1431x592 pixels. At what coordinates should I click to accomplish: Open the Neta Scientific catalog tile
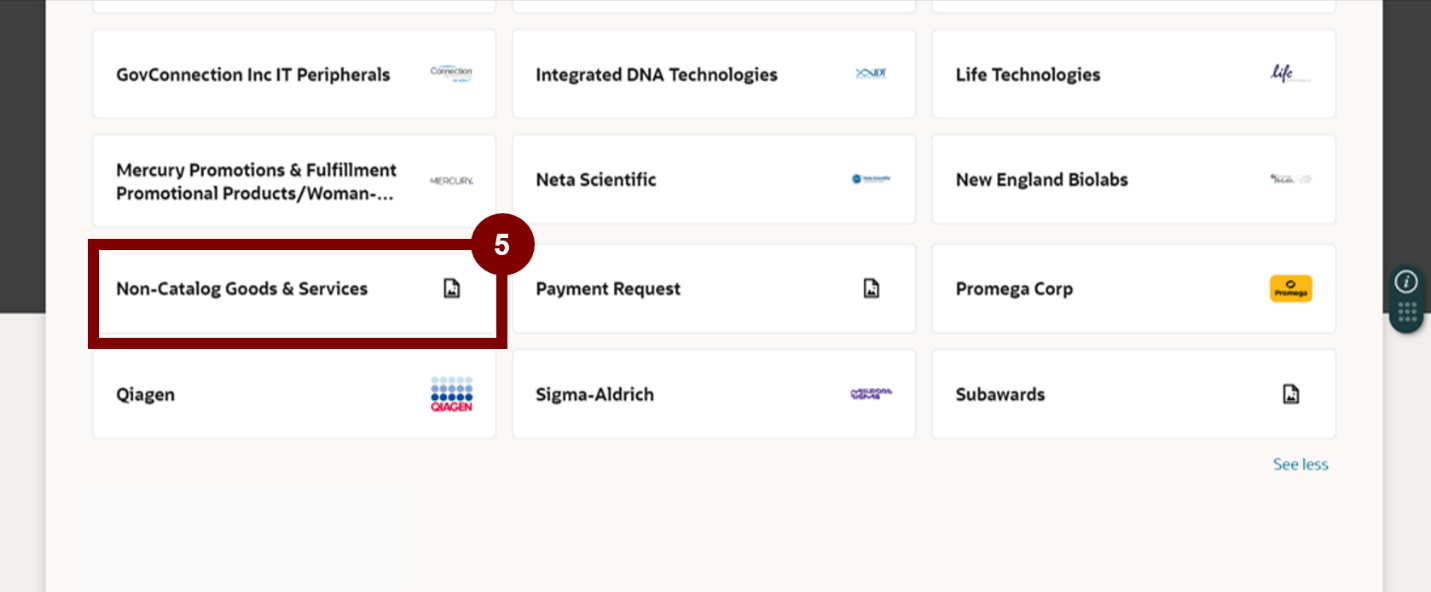pyautogui.click(x=714, y=180)
